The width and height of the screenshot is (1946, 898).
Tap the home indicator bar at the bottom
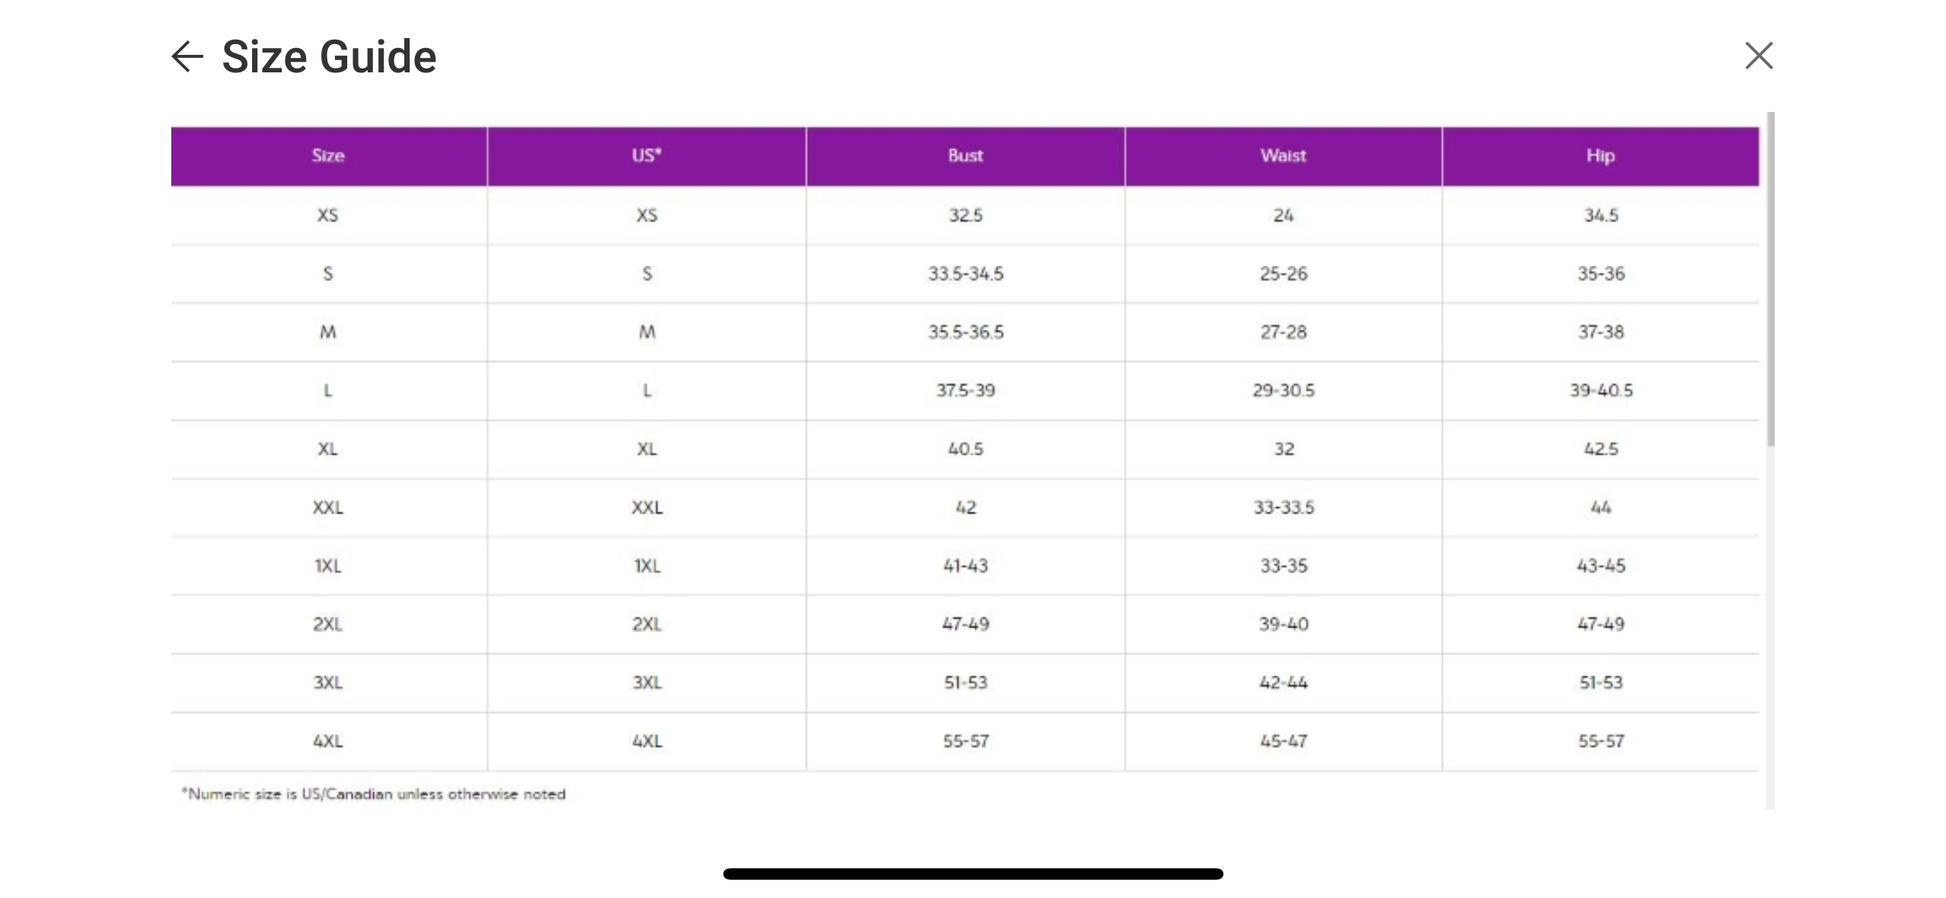coord(972,874)
